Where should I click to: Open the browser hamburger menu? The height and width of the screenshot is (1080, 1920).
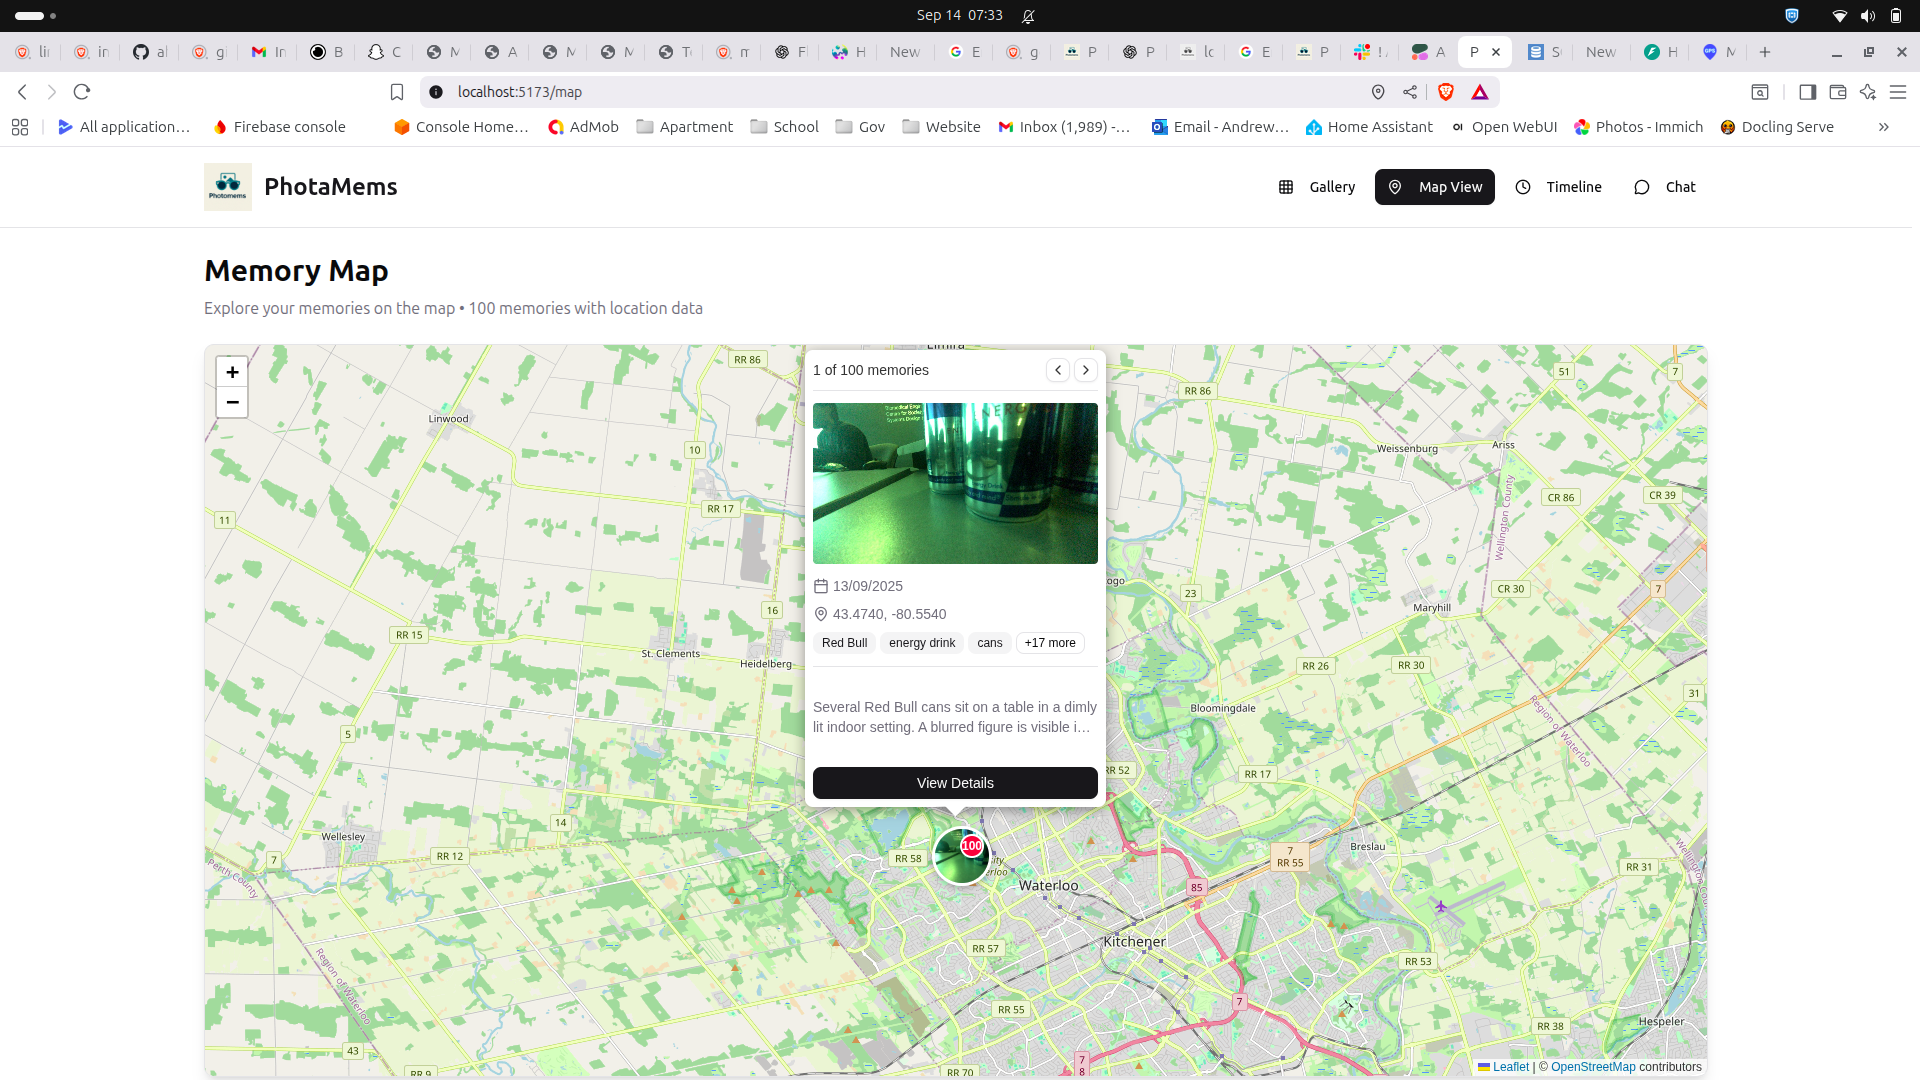pos(1898,92)
